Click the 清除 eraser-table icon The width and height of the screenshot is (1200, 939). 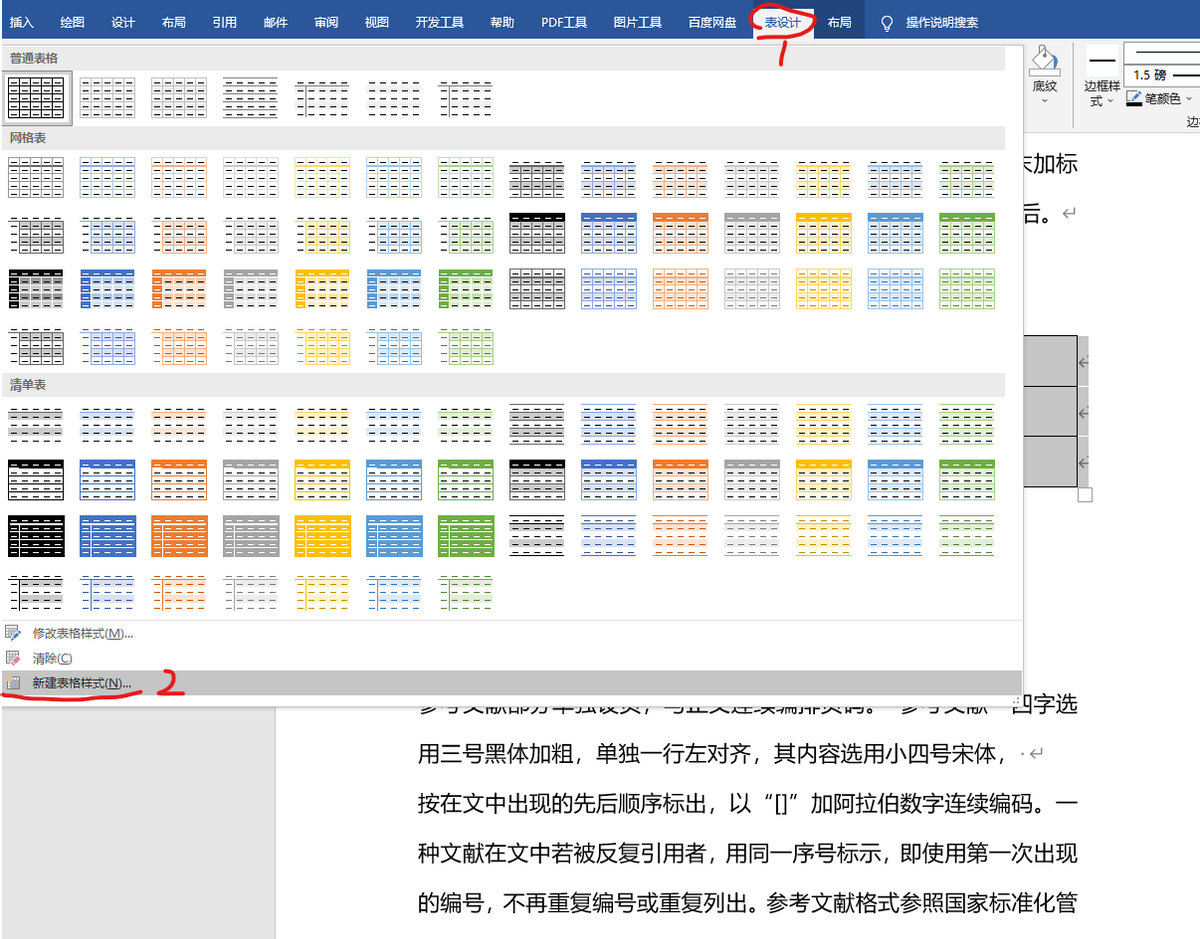(x=13, y=658)
